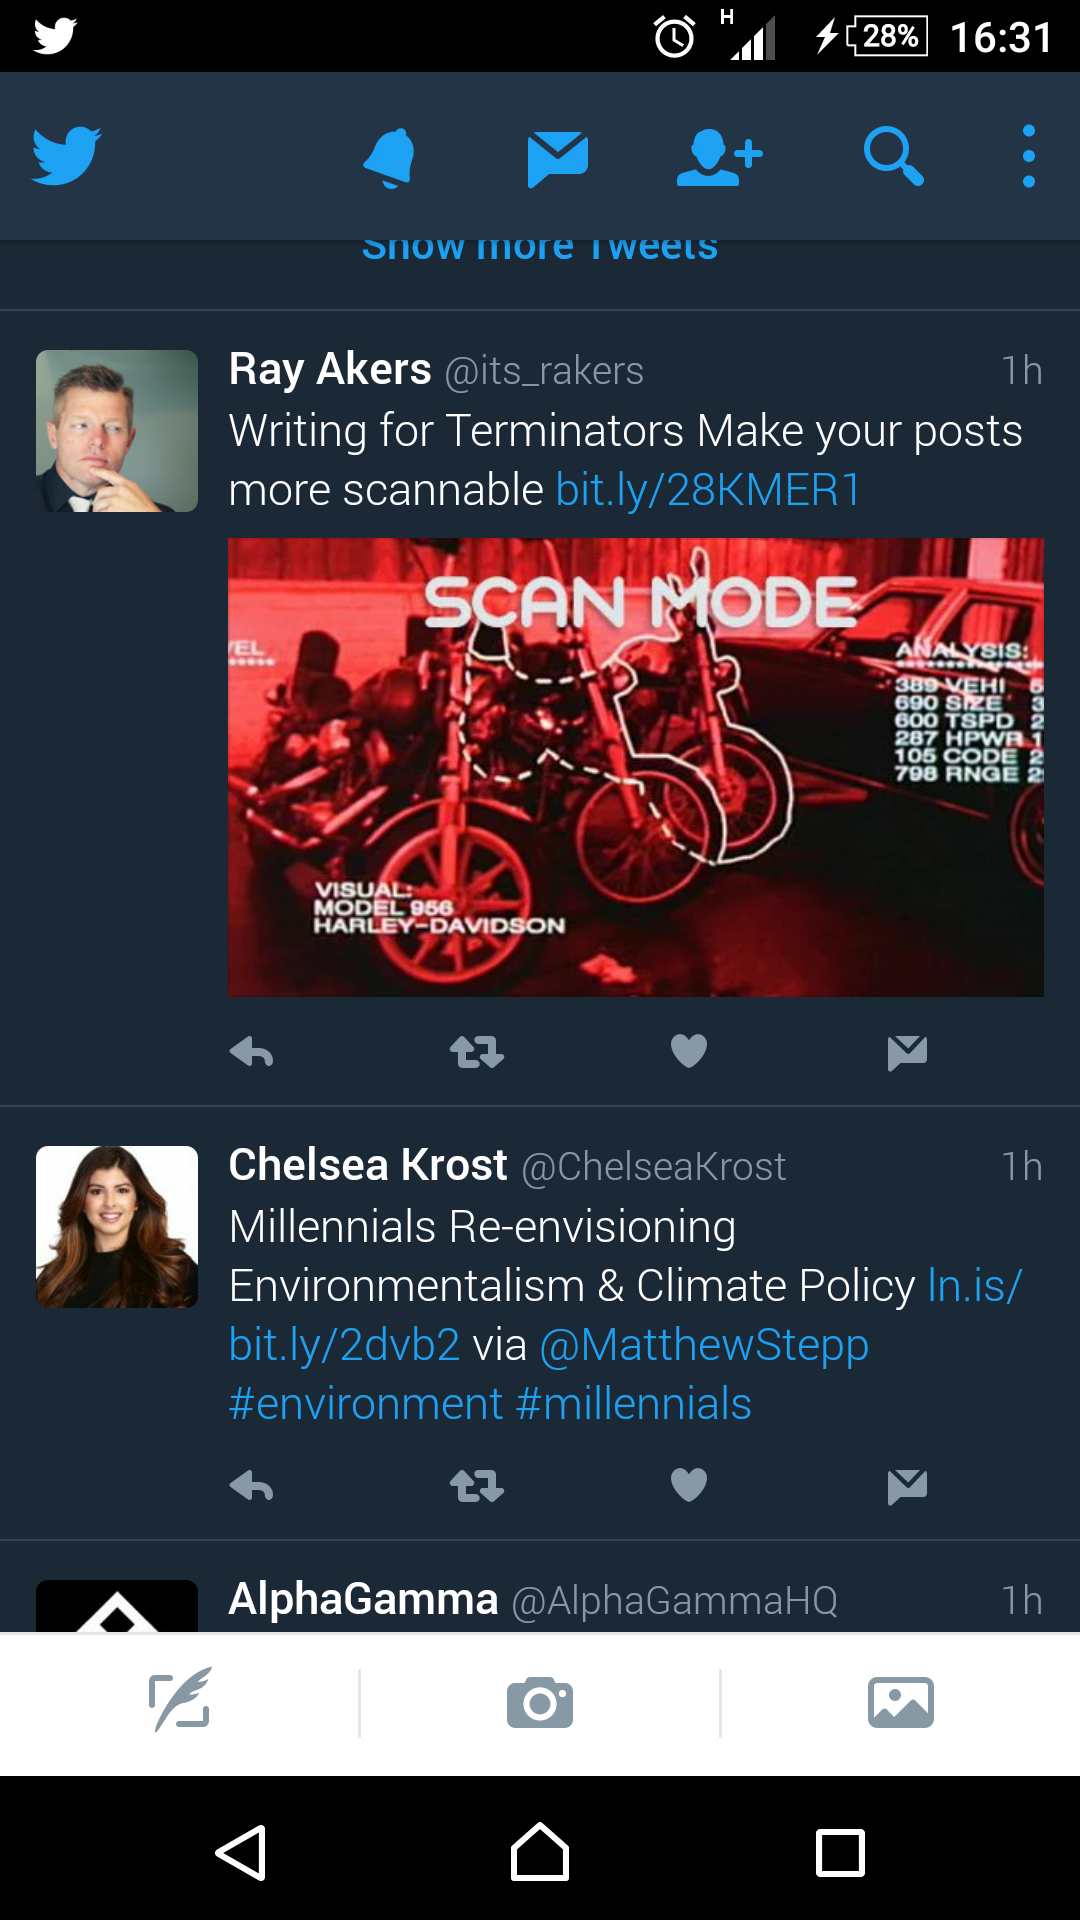Open the three-dot overflow menu

click(1028, 157)
